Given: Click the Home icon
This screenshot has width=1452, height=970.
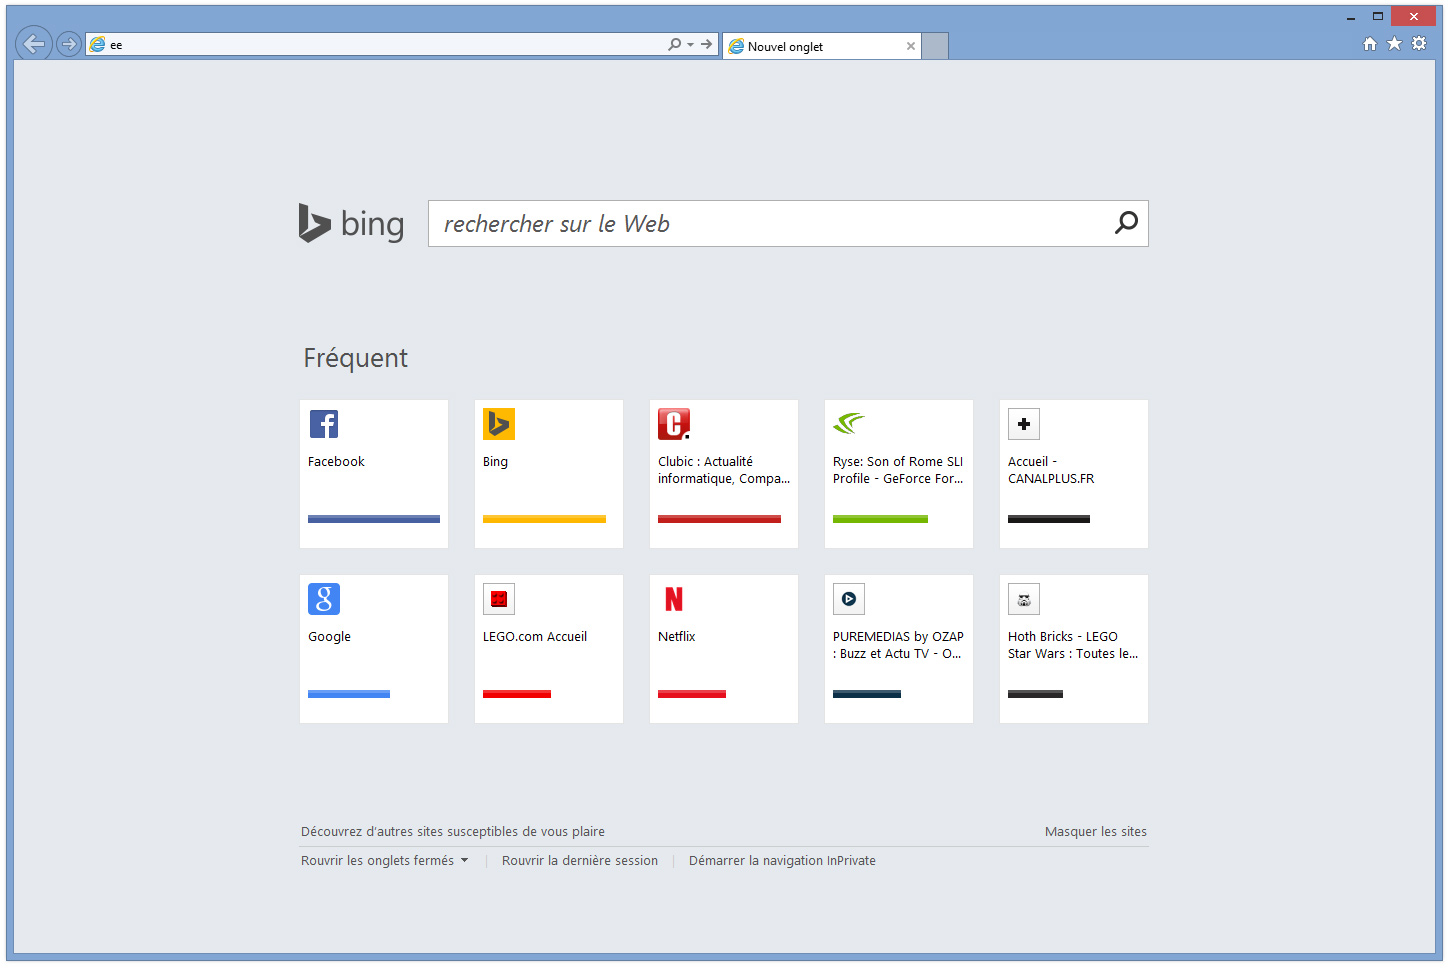Looking at the screenshot, I should pyautogui.click(x=1370, y=43).
